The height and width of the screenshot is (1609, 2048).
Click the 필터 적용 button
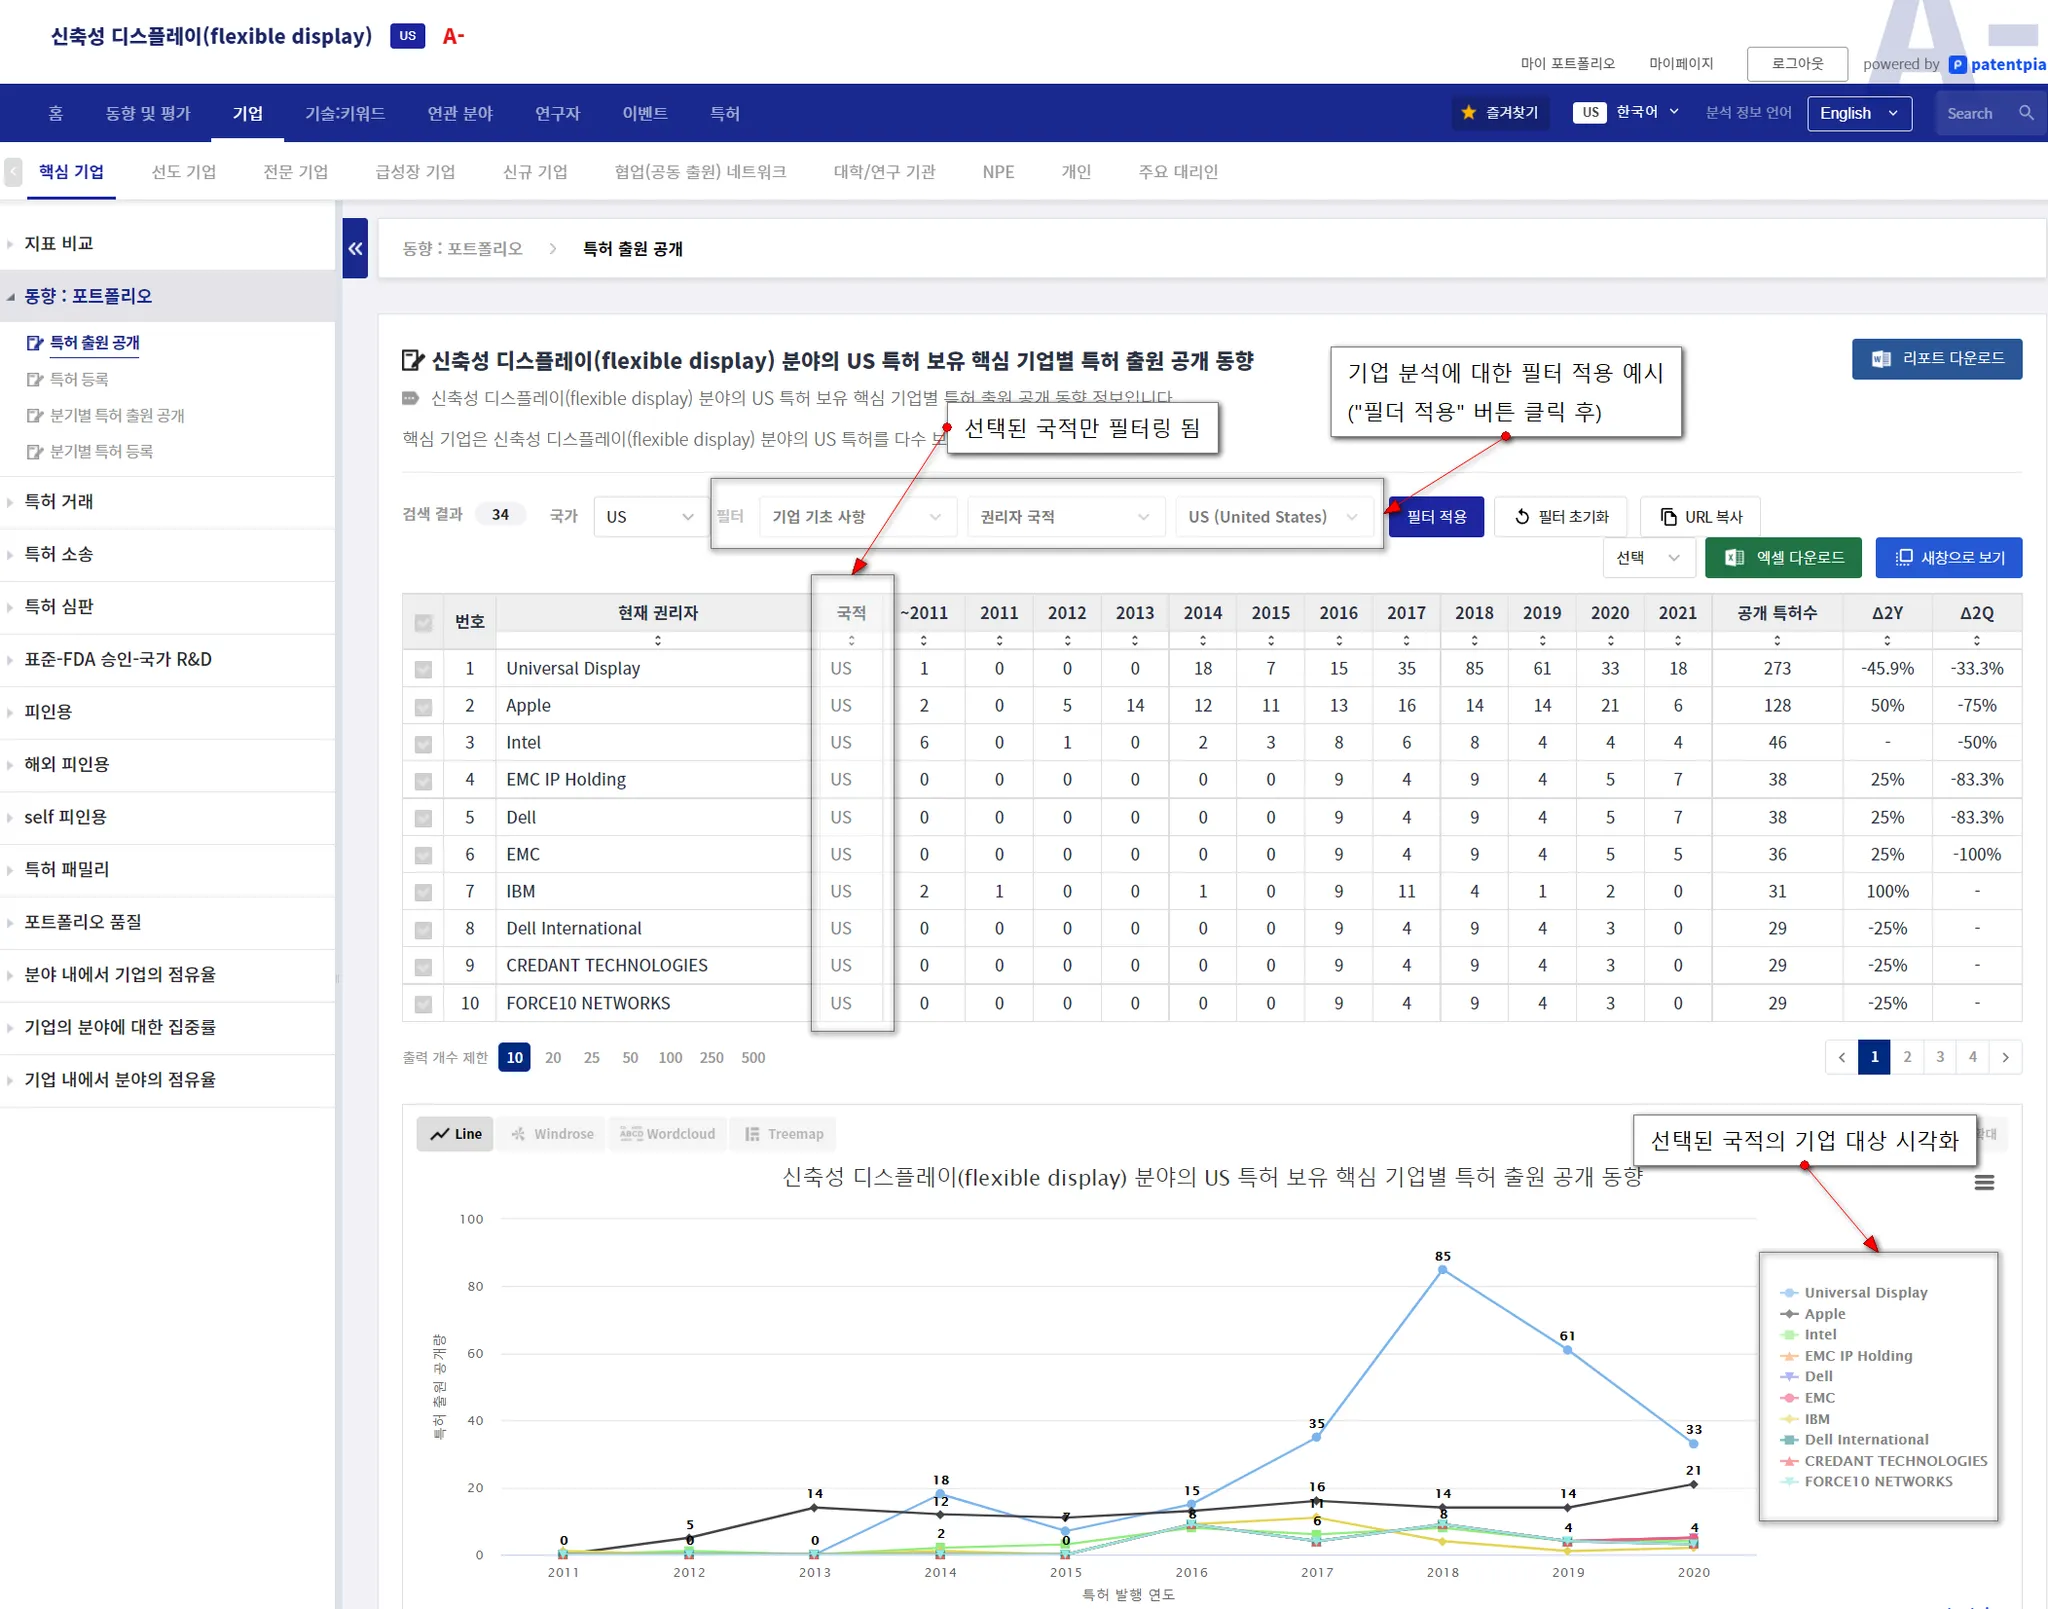pyautogui.click(x=1436, y=517)
